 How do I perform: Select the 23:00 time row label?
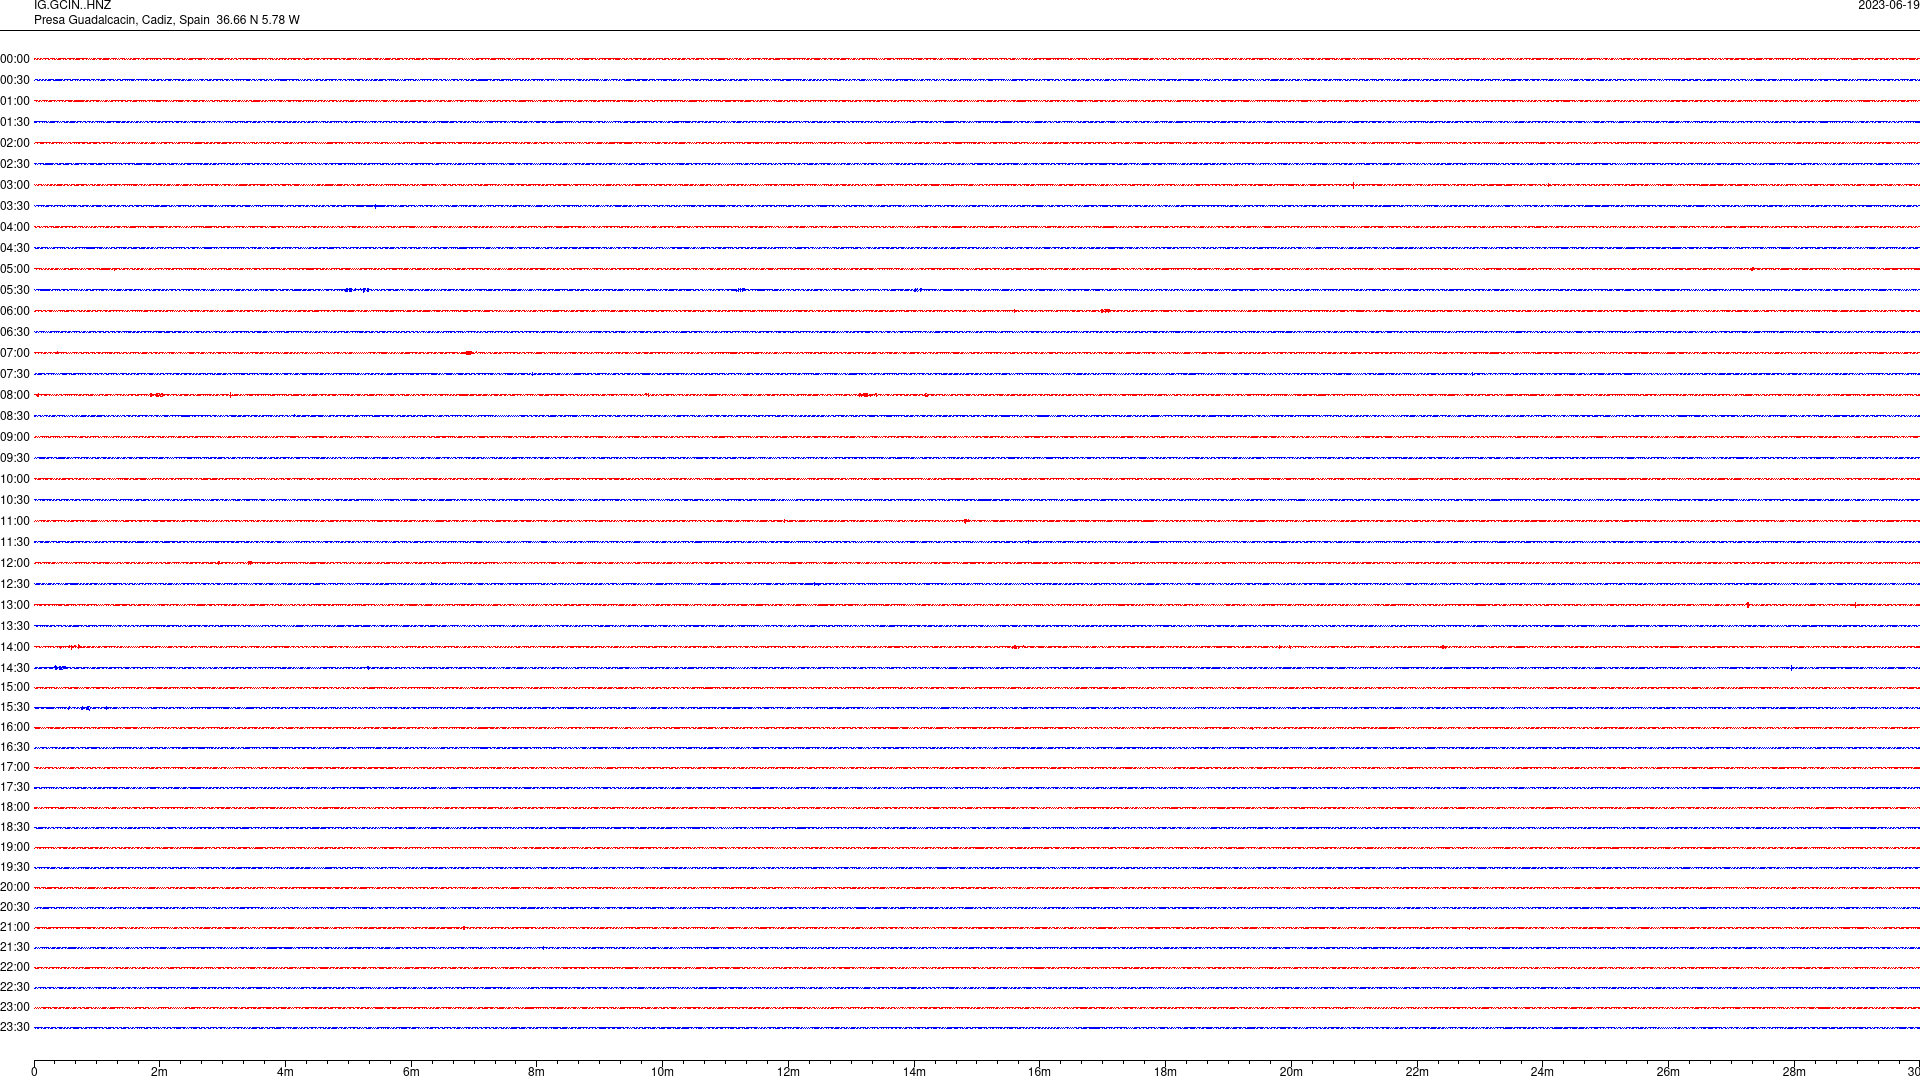[15, 1007]
